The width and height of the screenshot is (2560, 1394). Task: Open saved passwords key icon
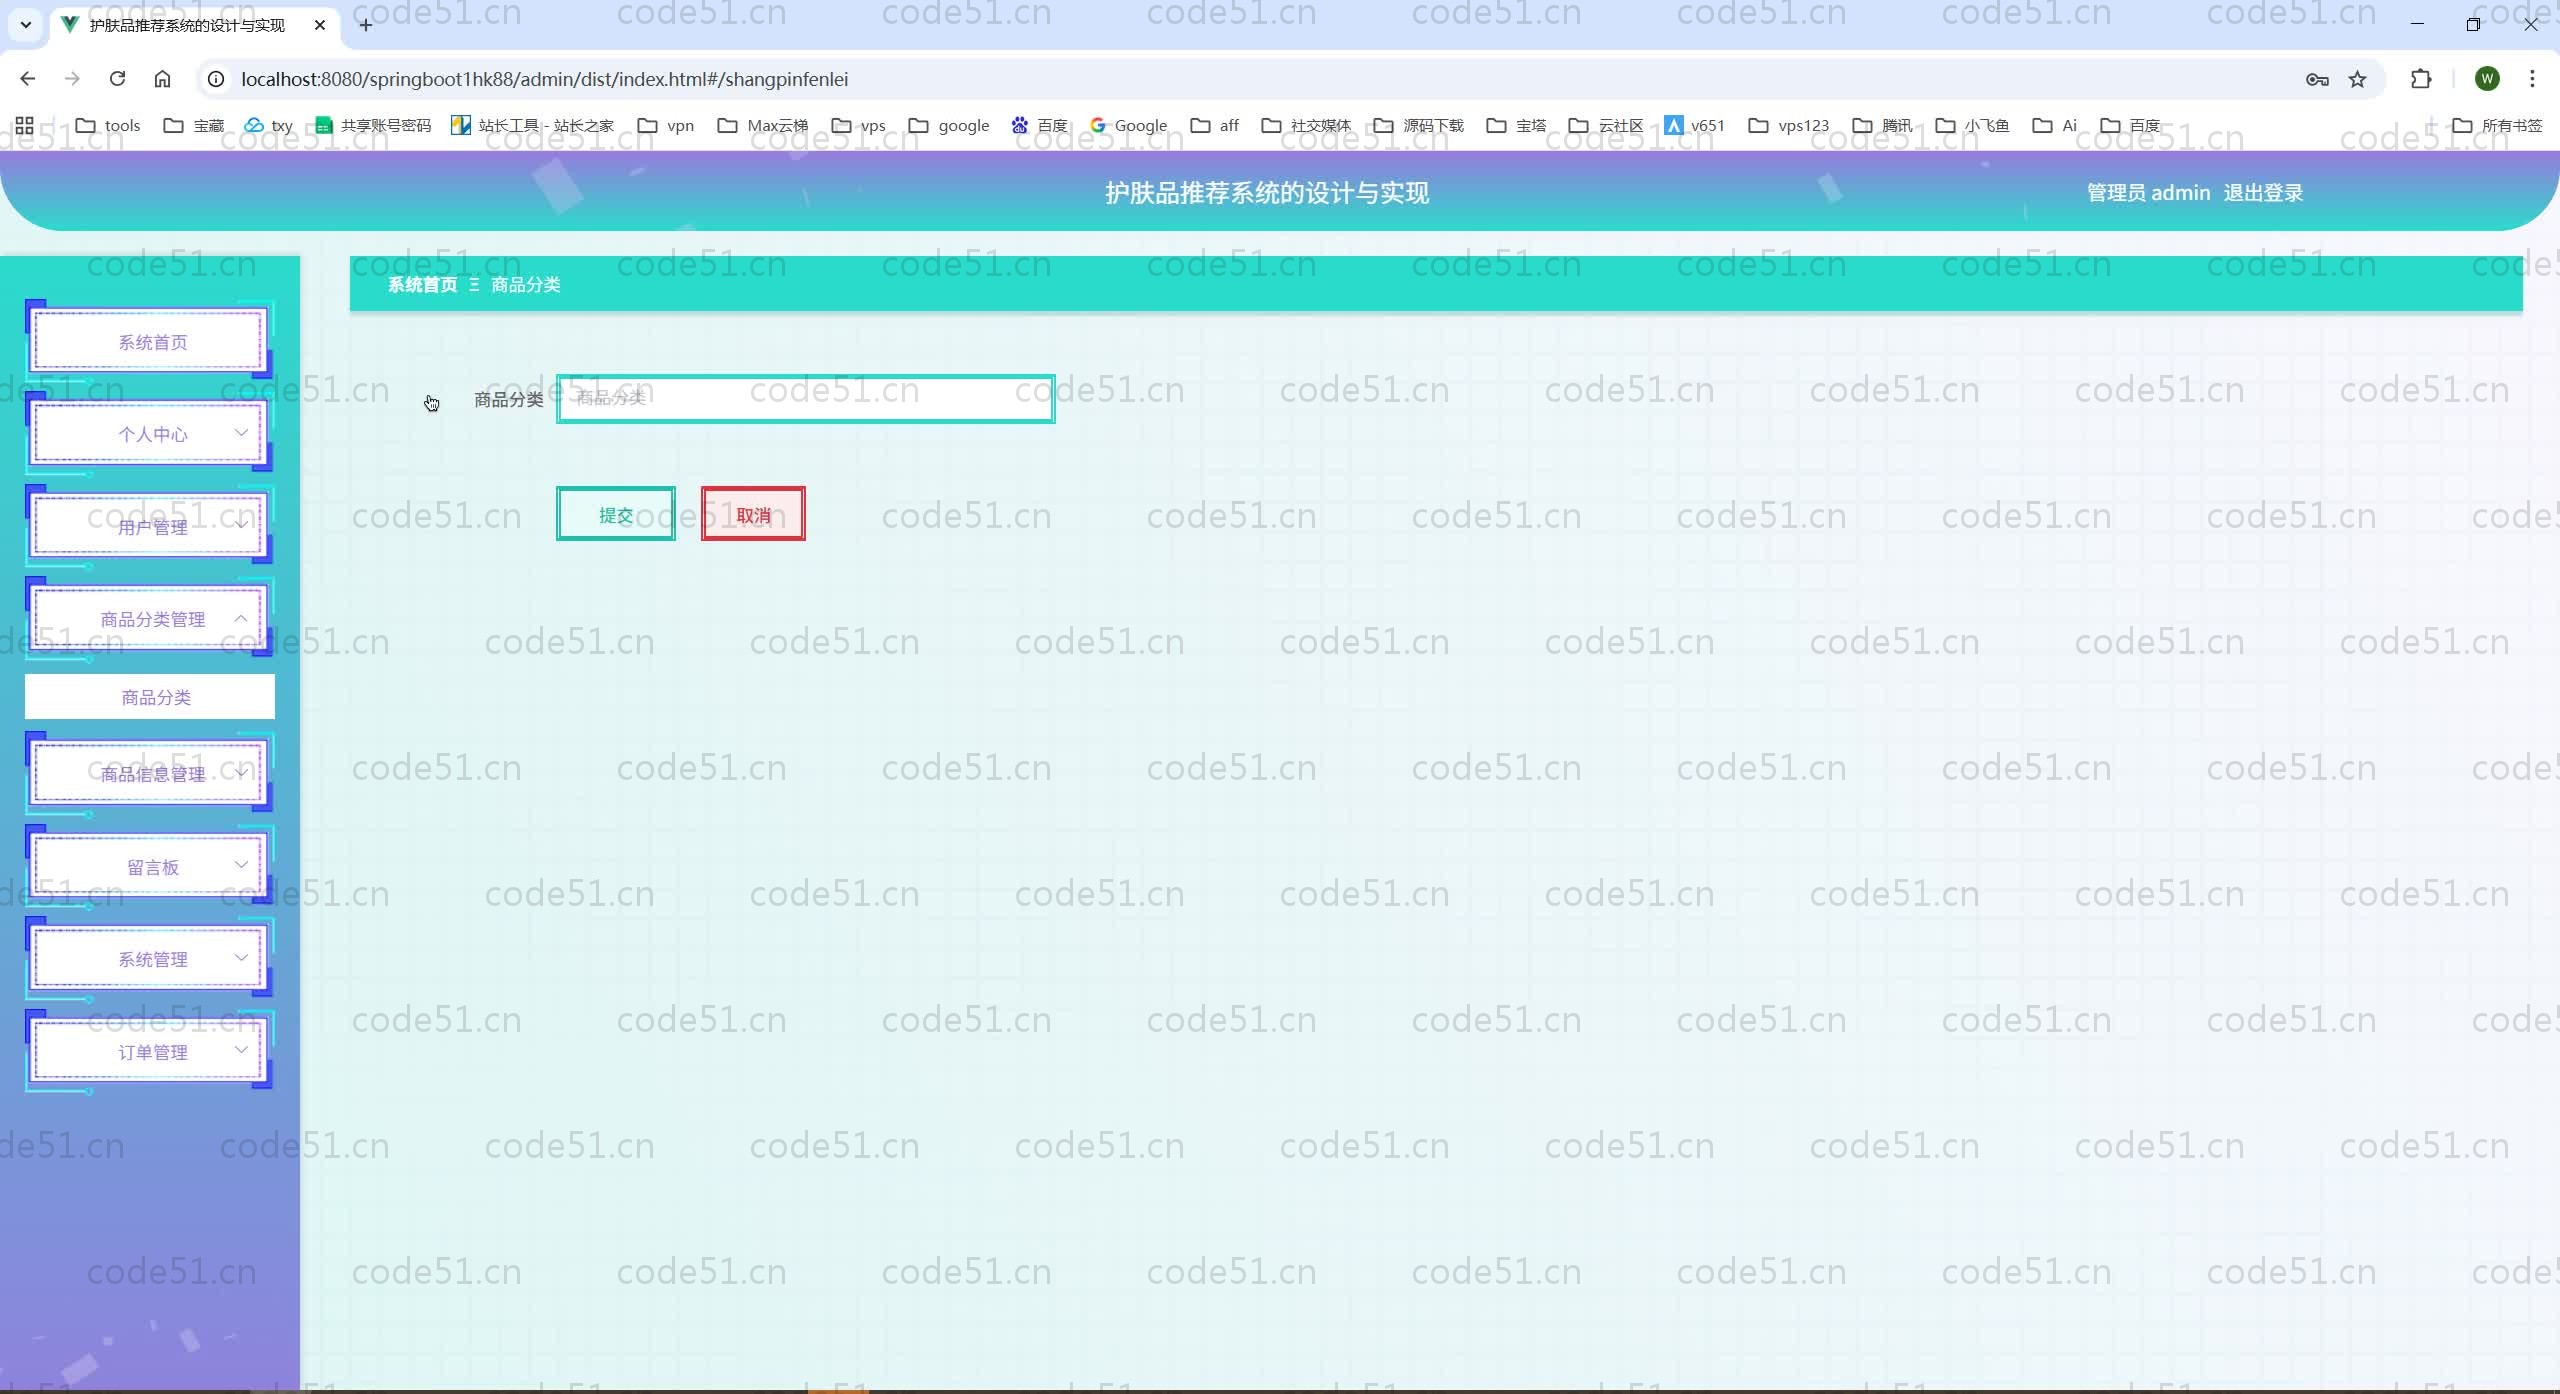2316,79
